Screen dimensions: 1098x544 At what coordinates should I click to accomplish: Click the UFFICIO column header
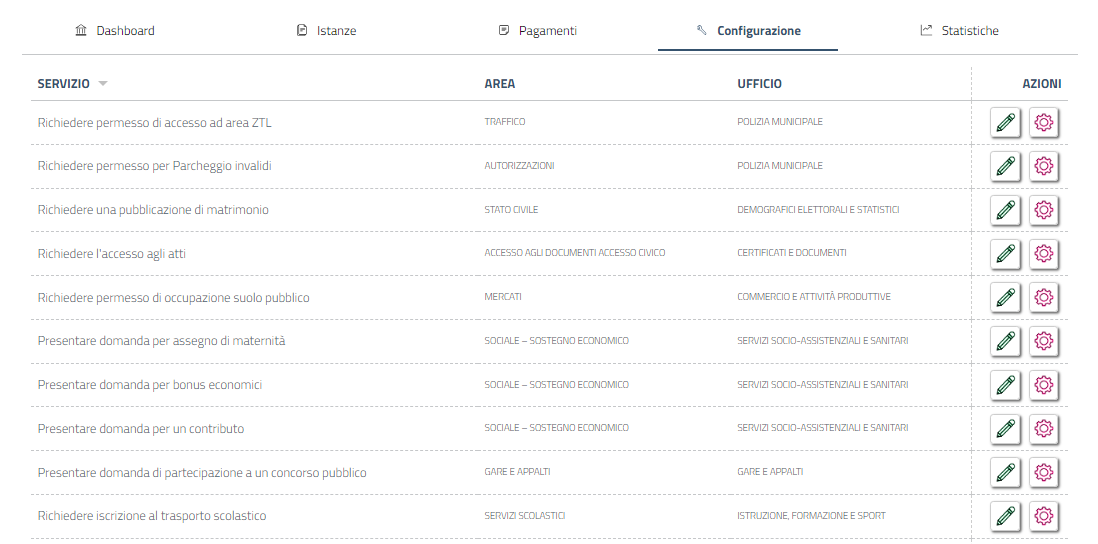click(759, 84)
